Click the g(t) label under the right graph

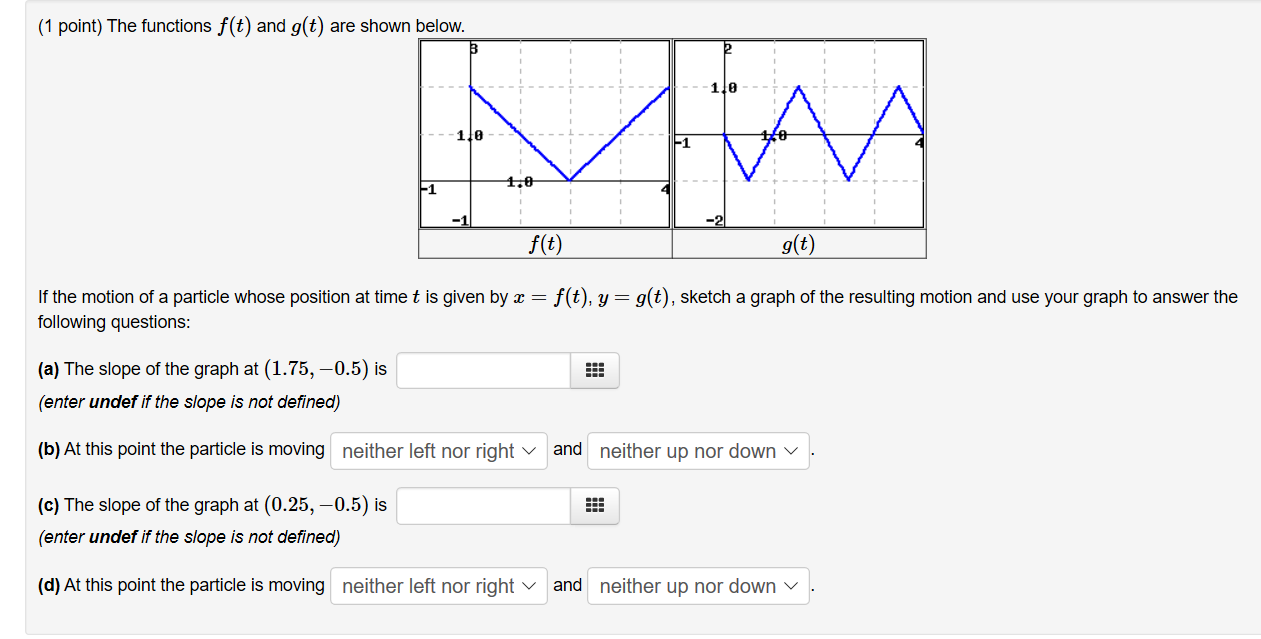[799, 243]
